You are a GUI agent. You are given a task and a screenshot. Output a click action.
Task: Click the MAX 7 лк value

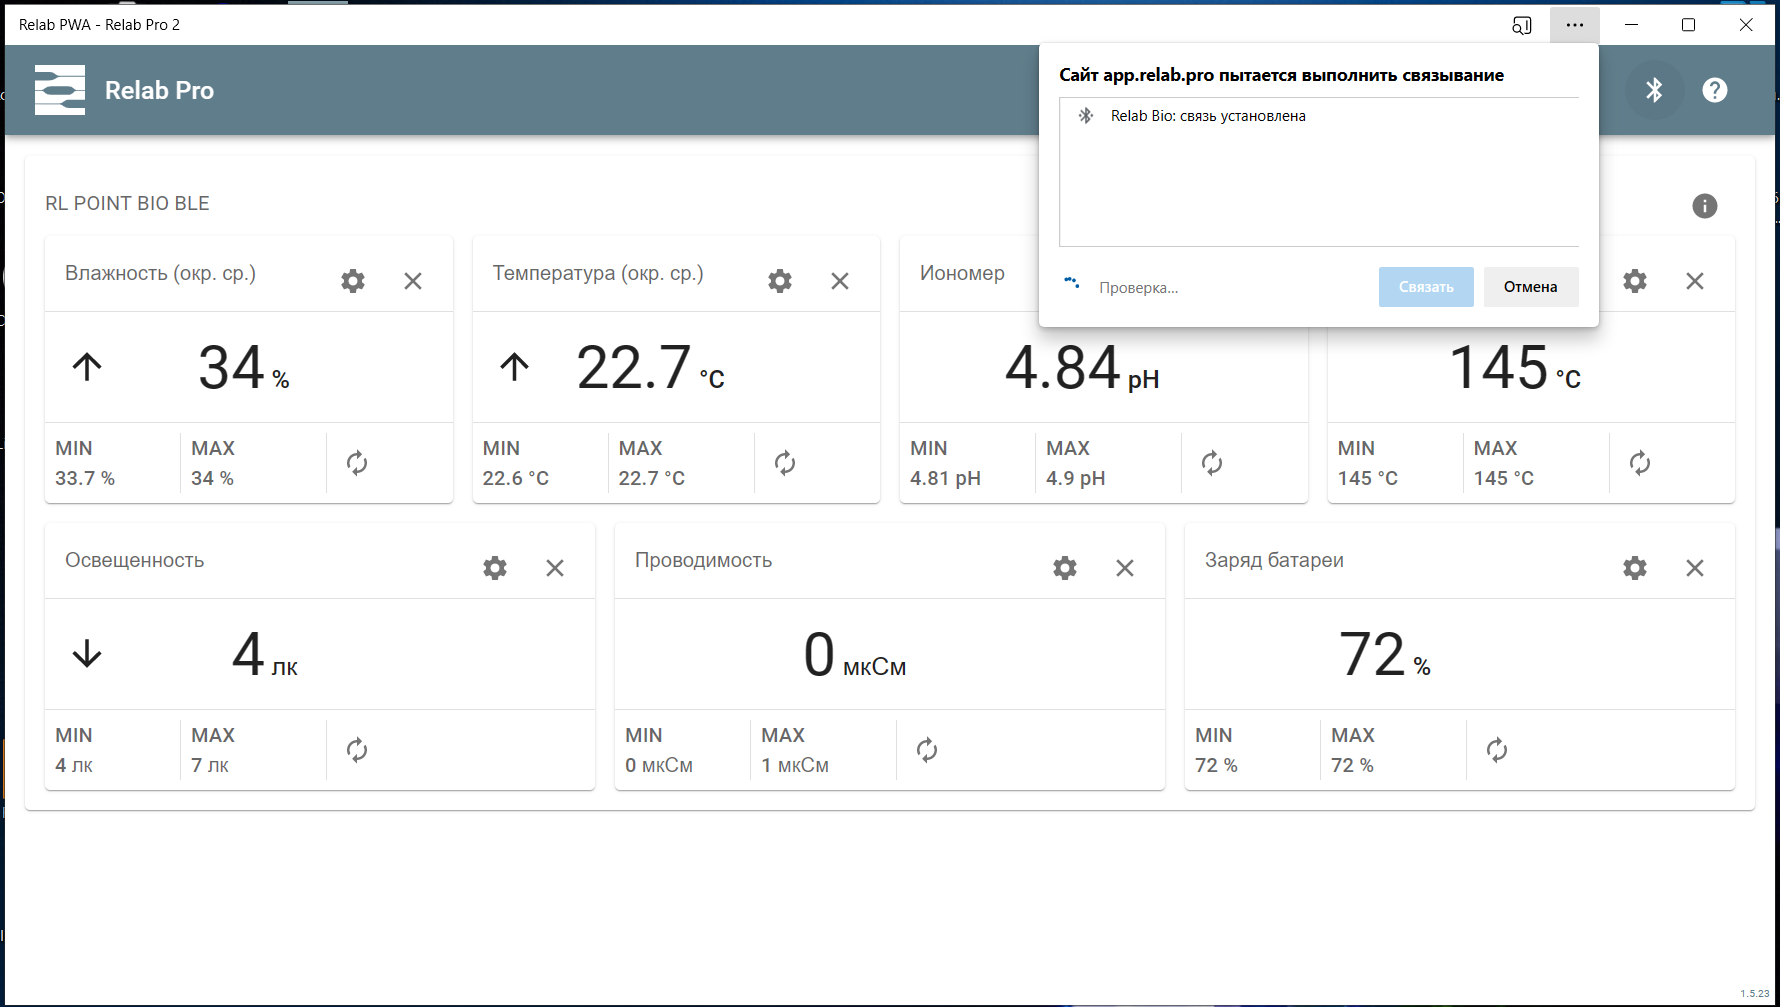(x=210, y=765)
